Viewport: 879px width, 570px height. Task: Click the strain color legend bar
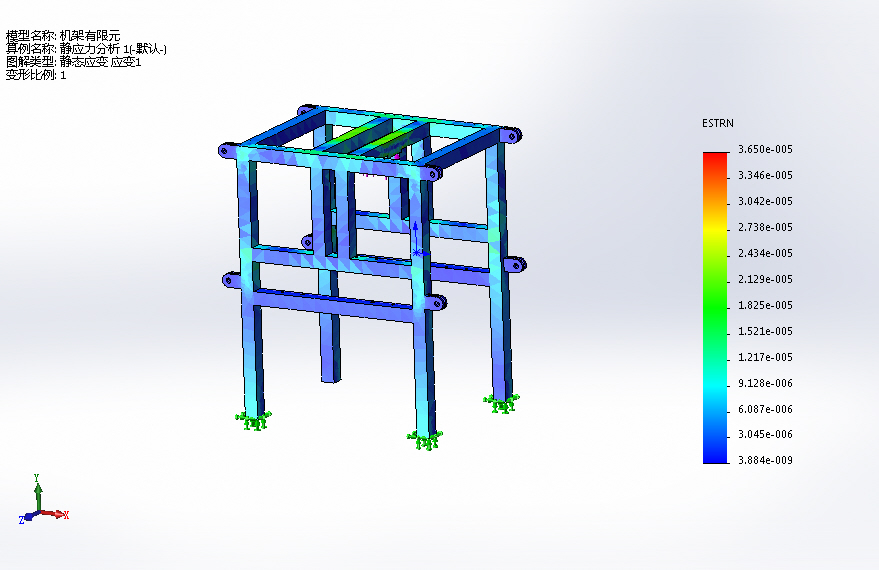tap(715, 308)
